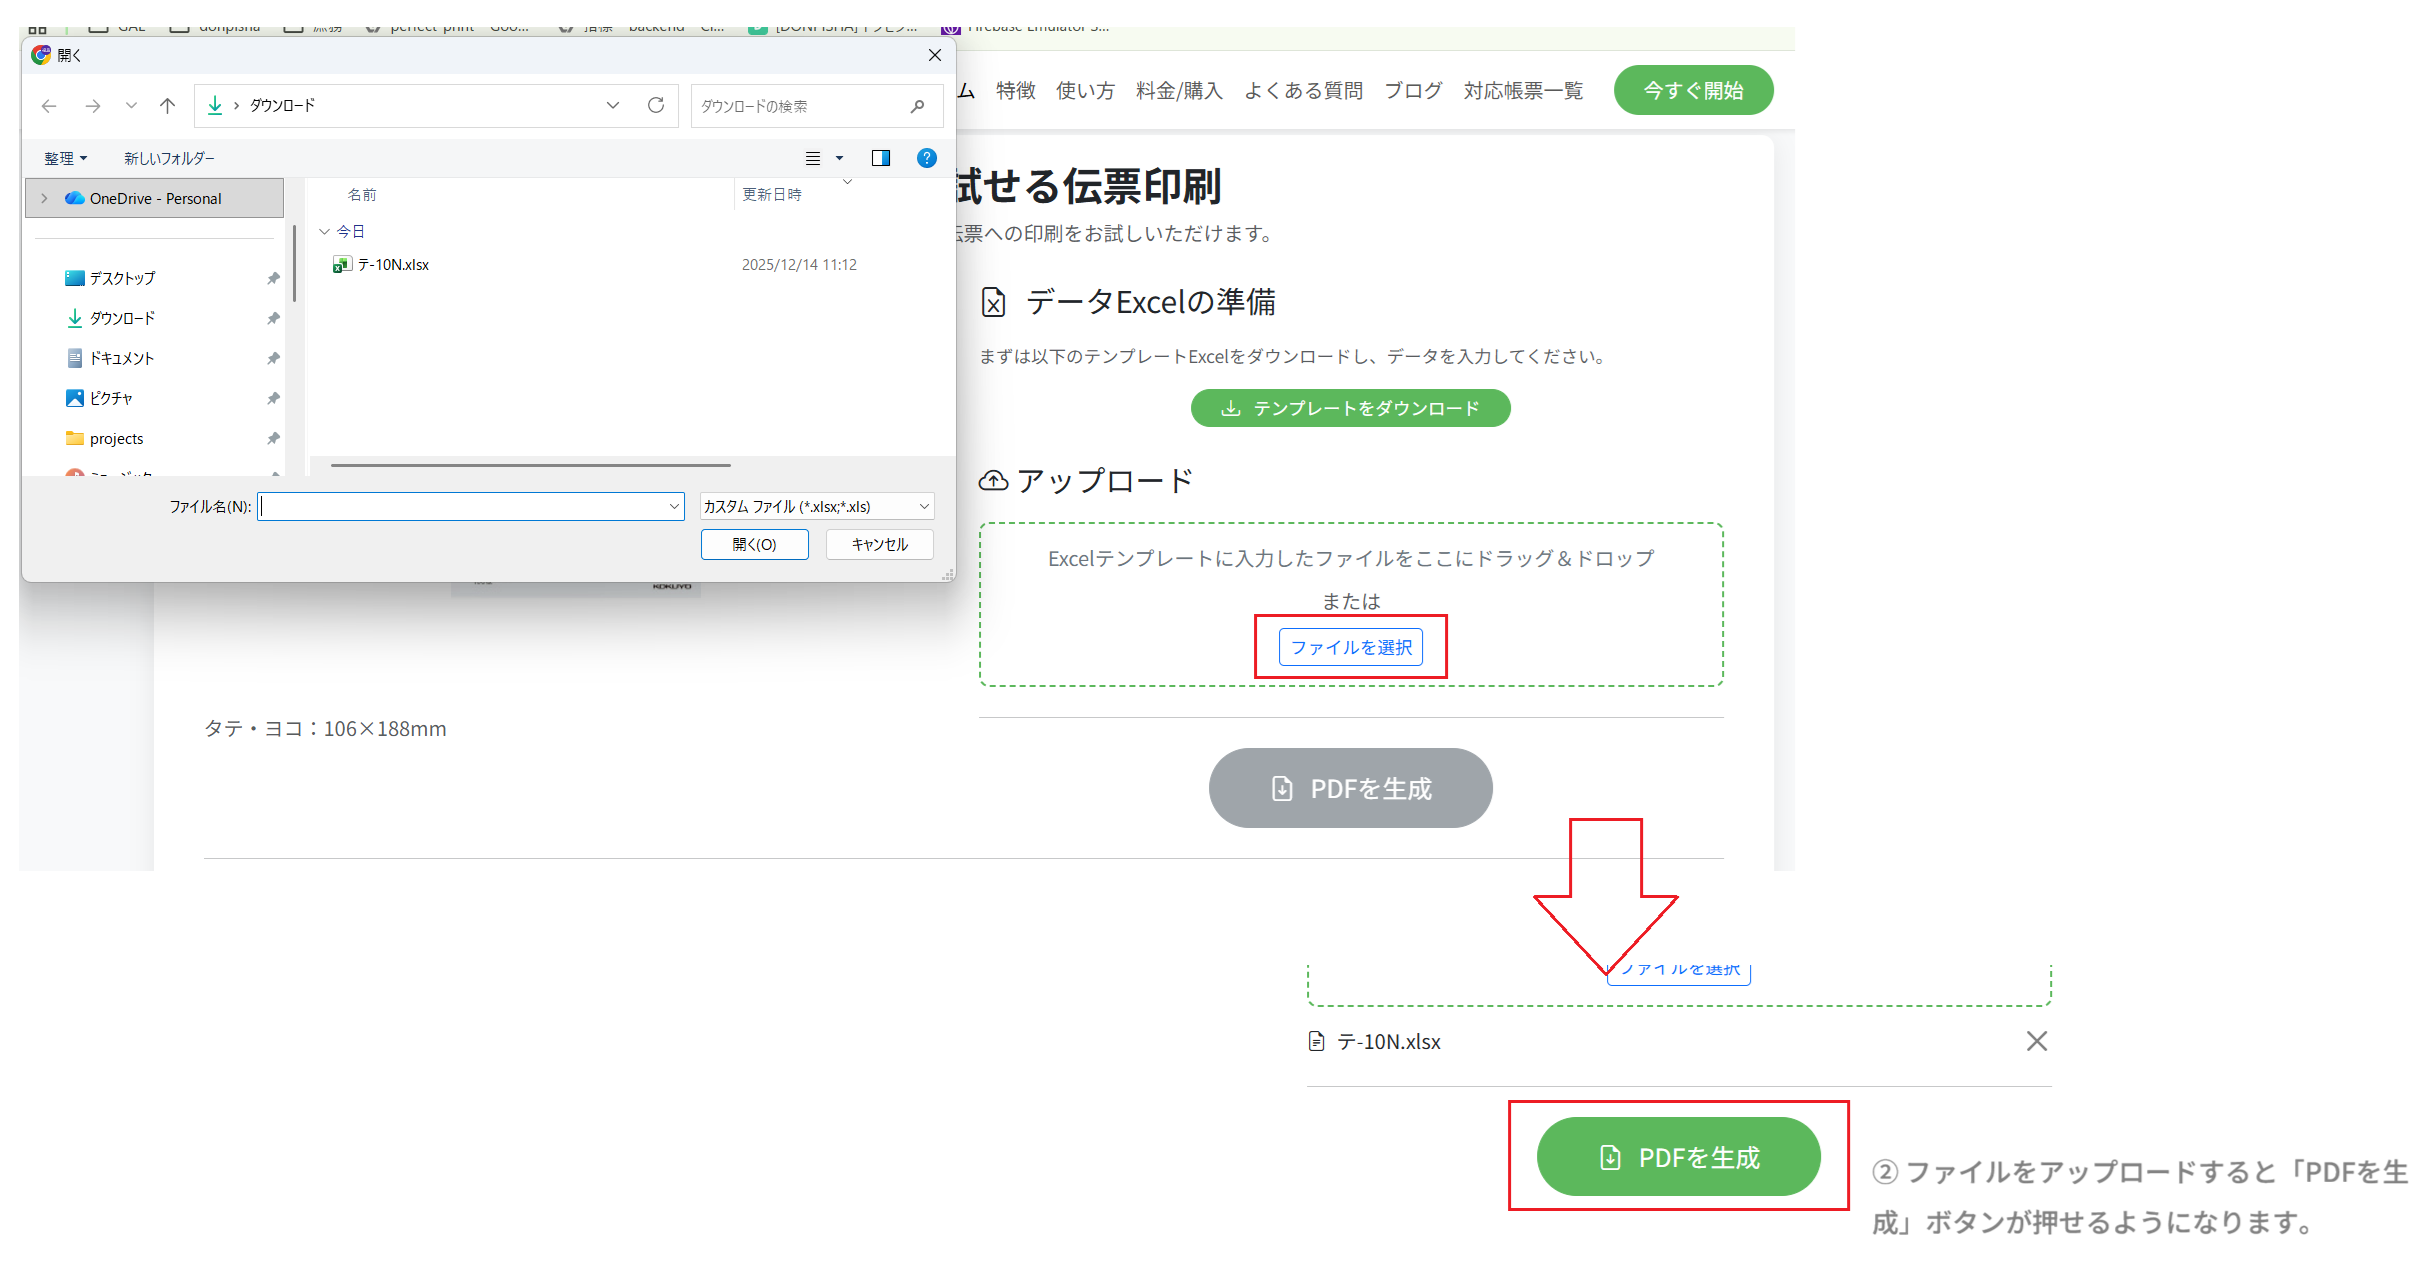Collapse the 今日 group
2436x1286 pixels.
[324, 232]
